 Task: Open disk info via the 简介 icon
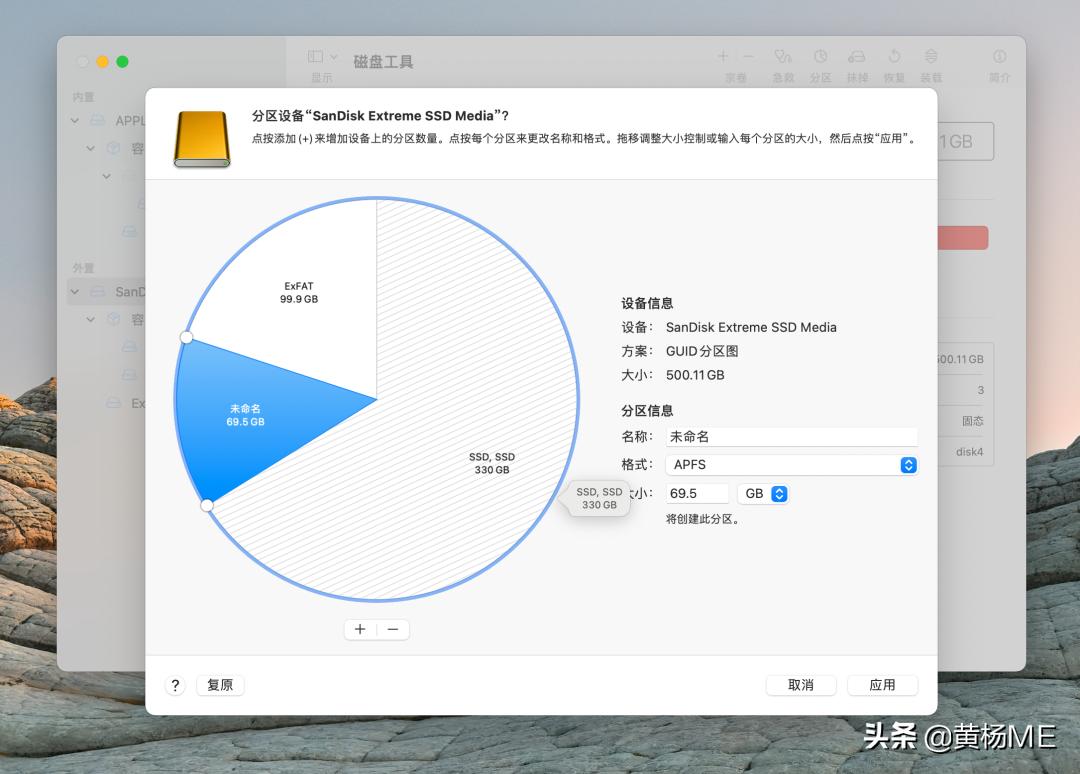pos(999,57)
